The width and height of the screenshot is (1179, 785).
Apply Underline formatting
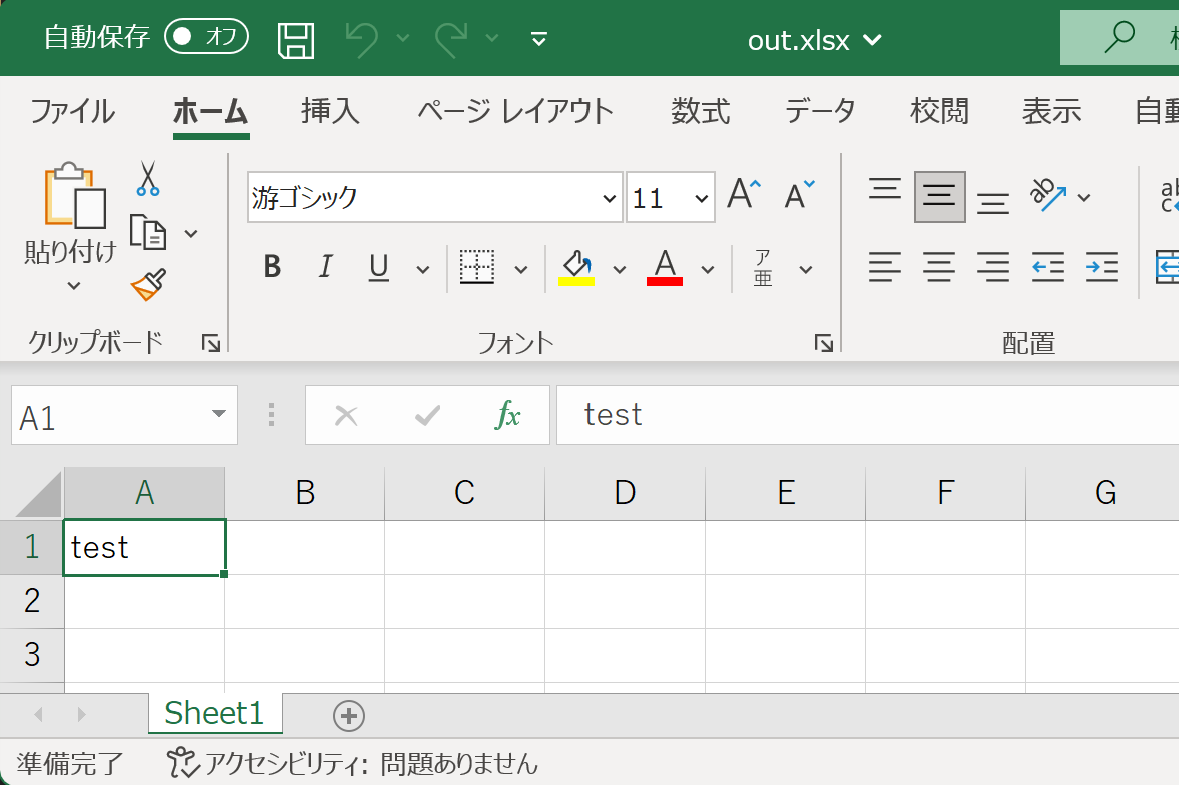tap(377, 267)
